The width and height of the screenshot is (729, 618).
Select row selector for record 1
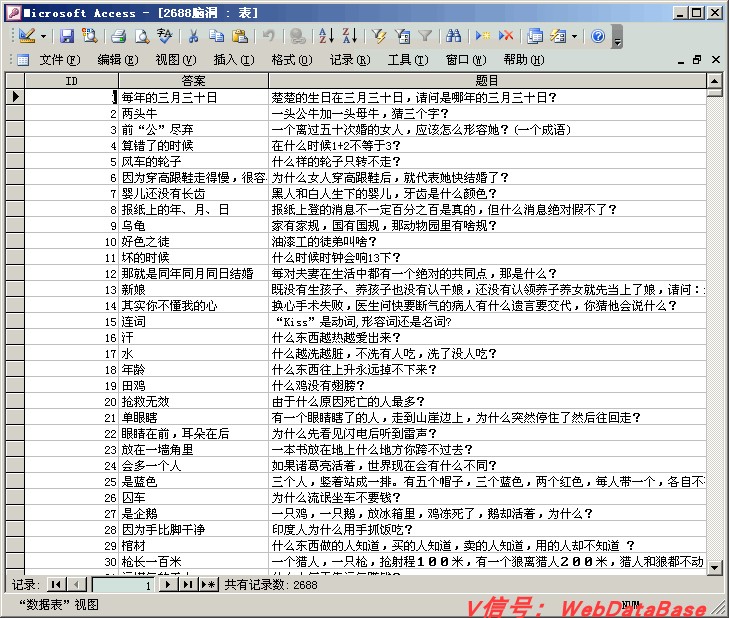(15, 97)
